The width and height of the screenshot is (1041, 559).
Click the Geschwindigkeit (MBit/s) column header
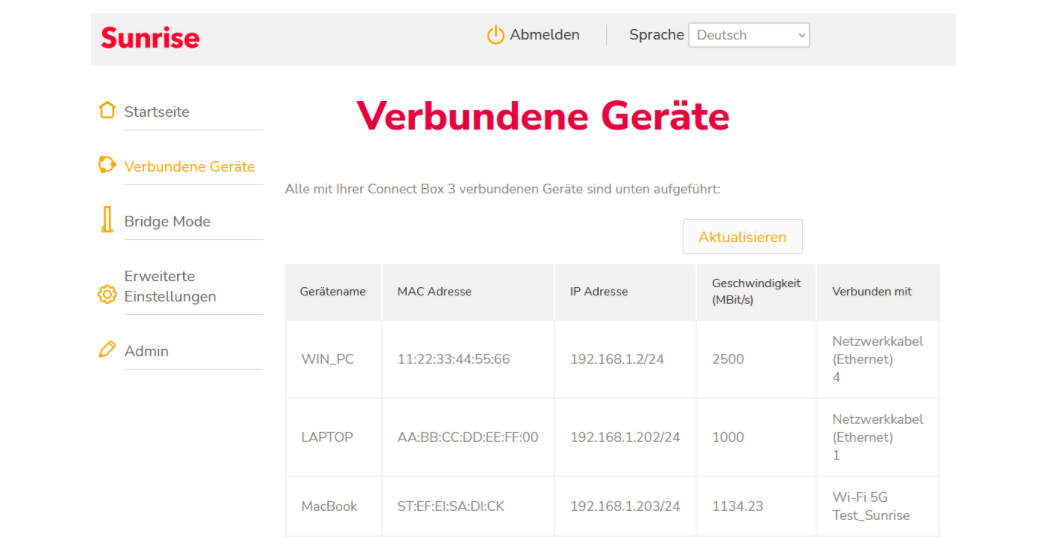[x=756, y=292]
